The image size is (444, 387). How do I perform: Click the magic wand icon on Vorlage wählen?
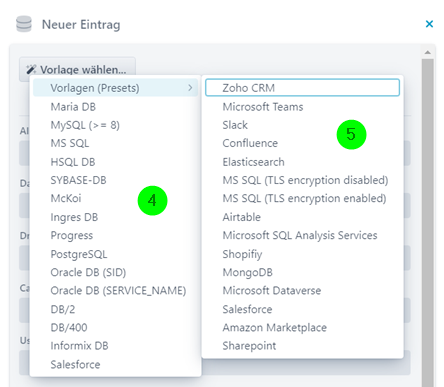pos(31,69)
